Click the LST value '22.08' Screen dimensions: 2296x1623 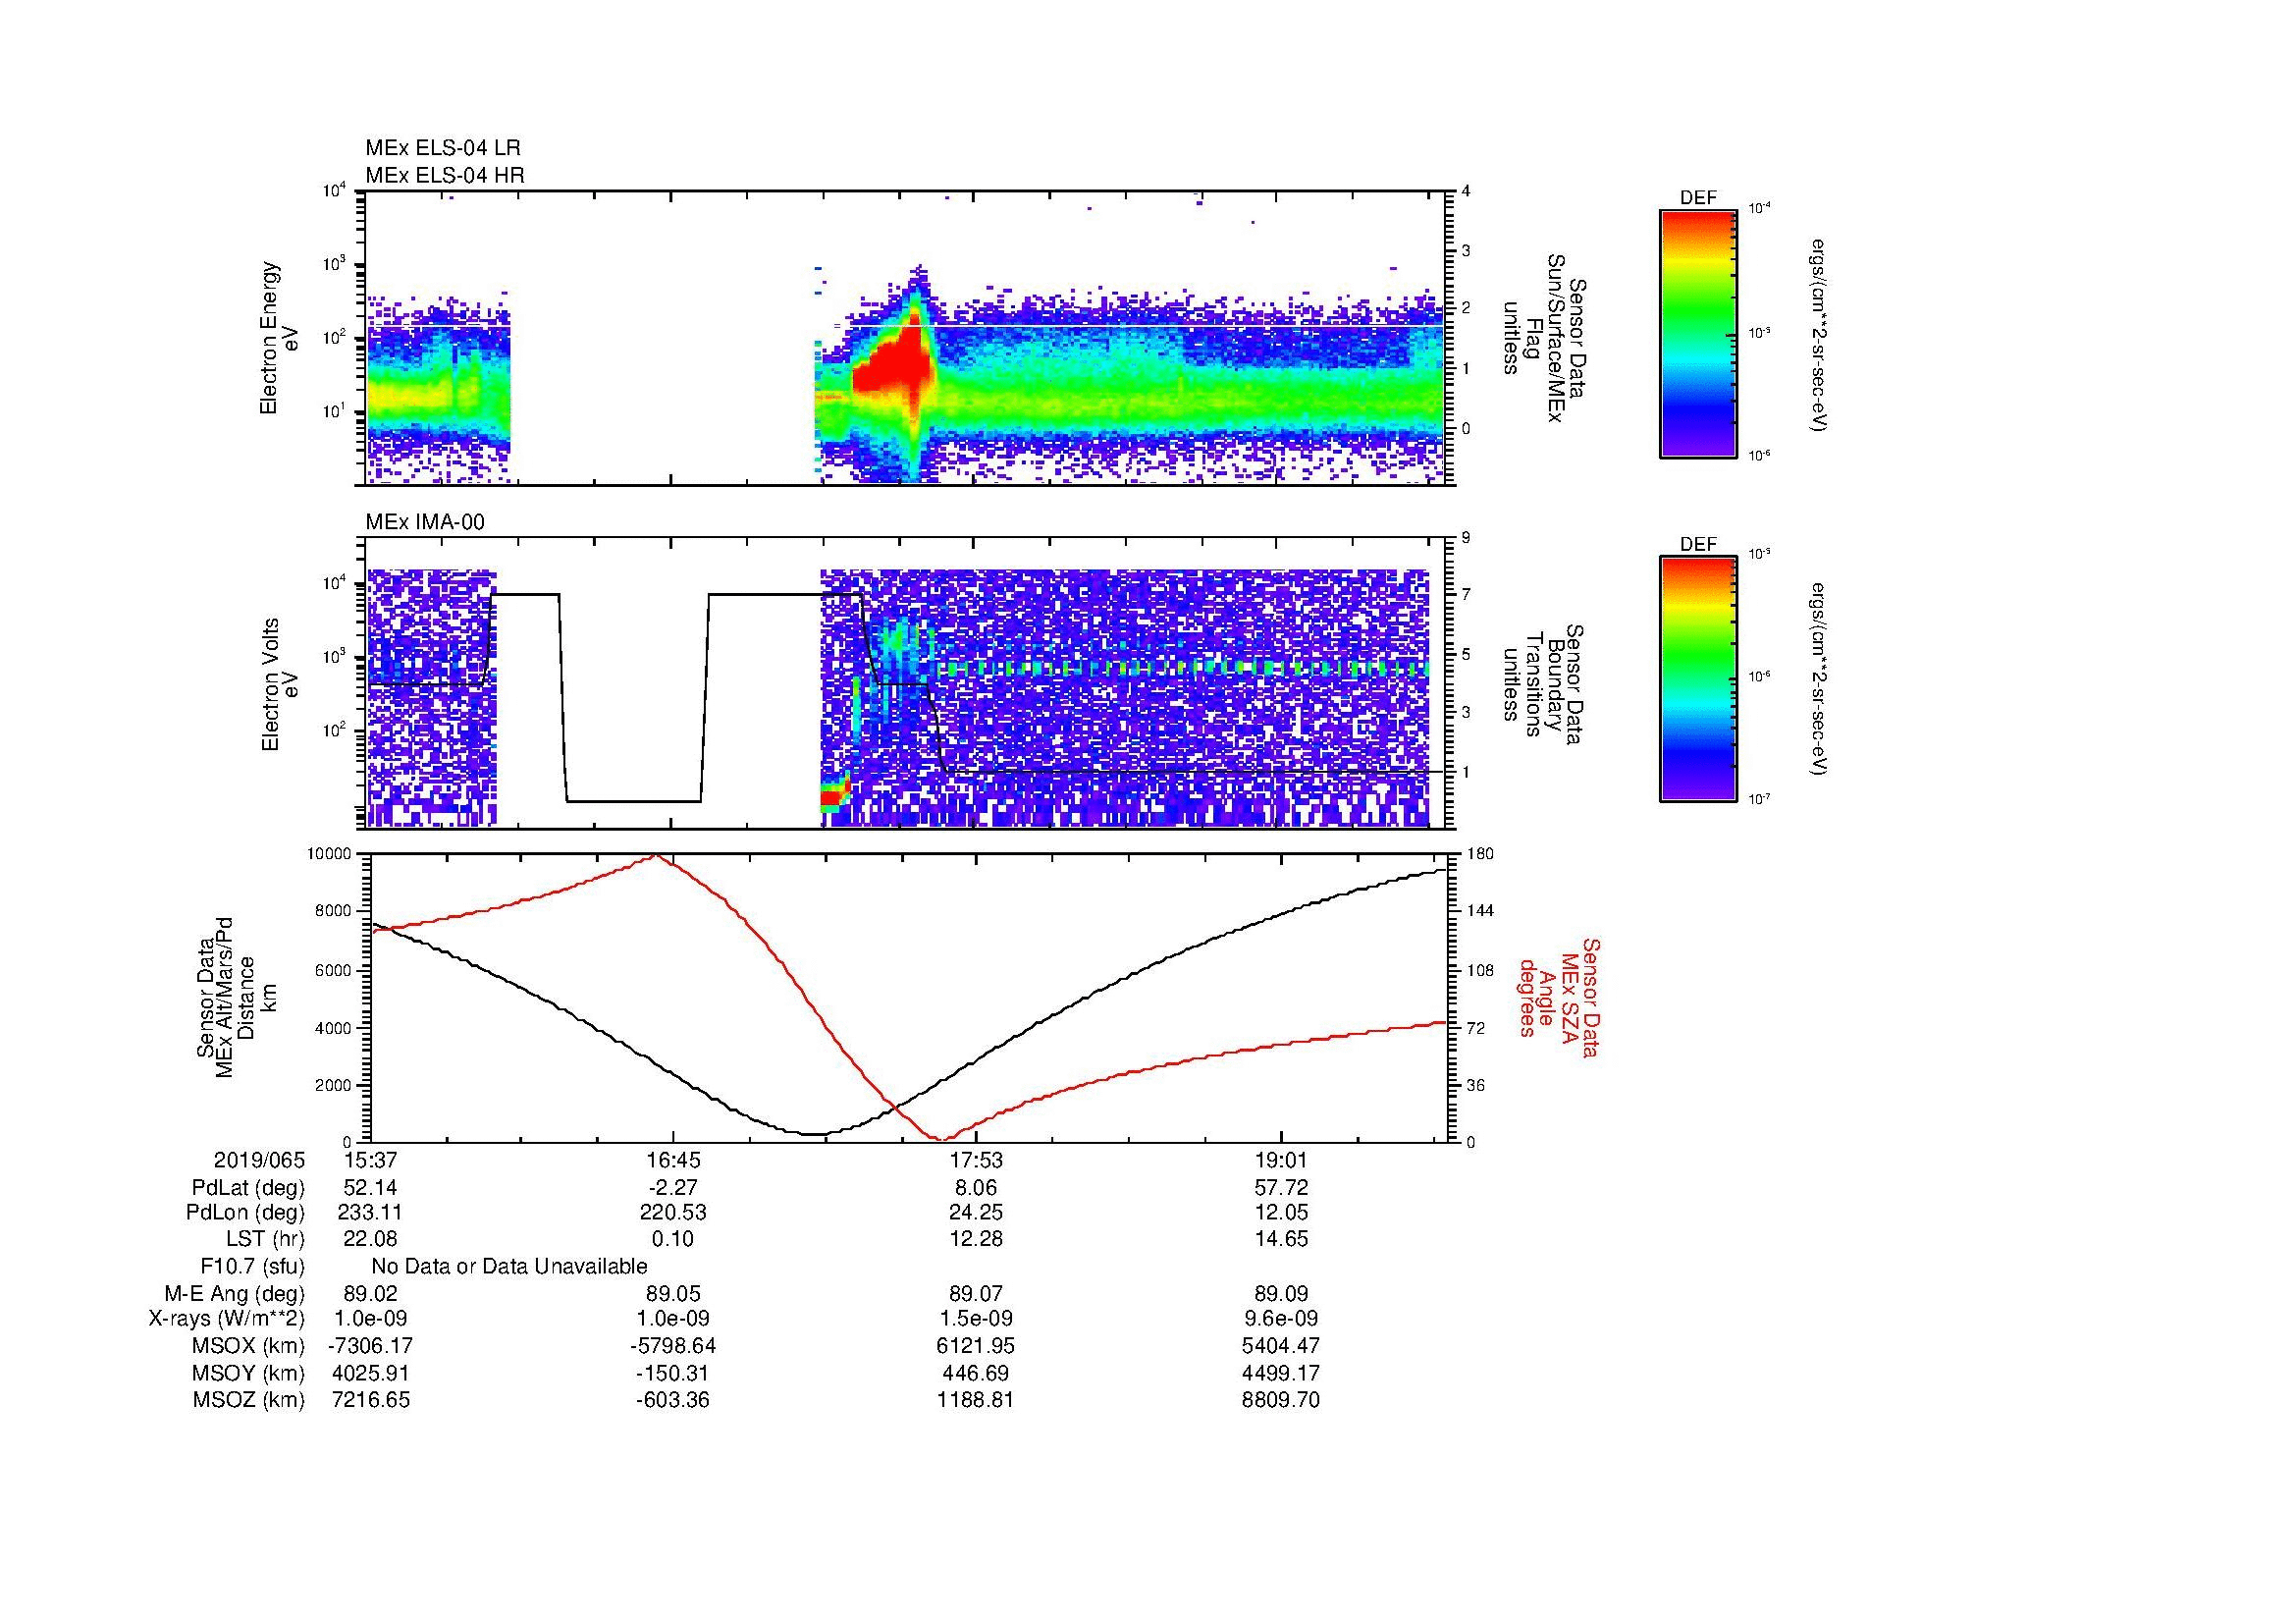coord(371,1239)
